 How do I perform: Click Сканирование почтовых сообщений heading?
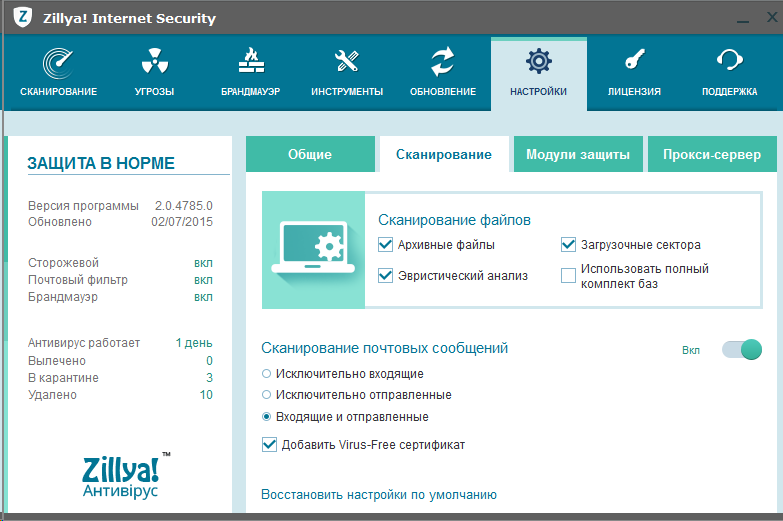pyautogui.click(x=385, y=348)
